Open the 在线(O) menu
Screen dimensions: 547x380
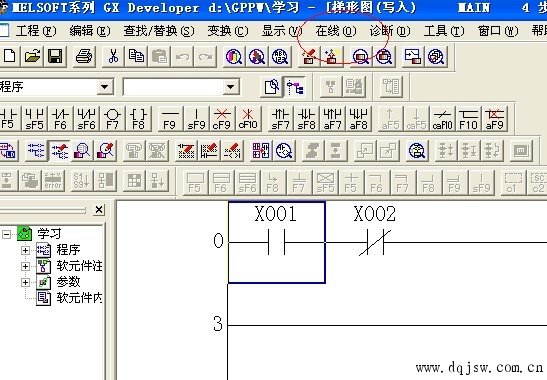point(336,31)
